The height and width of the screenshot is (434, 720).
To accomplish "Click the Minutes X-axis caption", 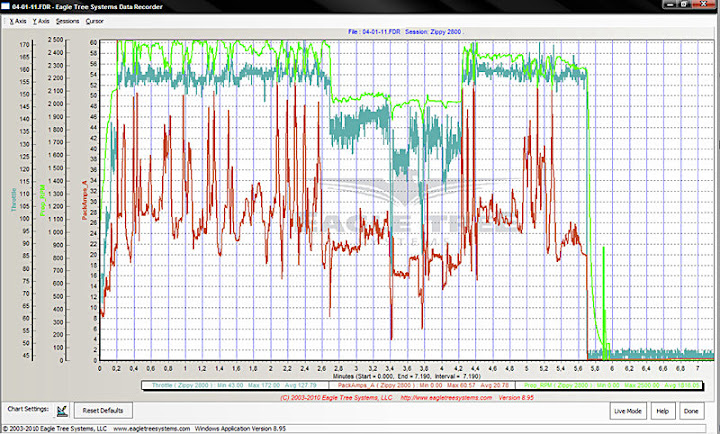I will (x=407, y=376).
